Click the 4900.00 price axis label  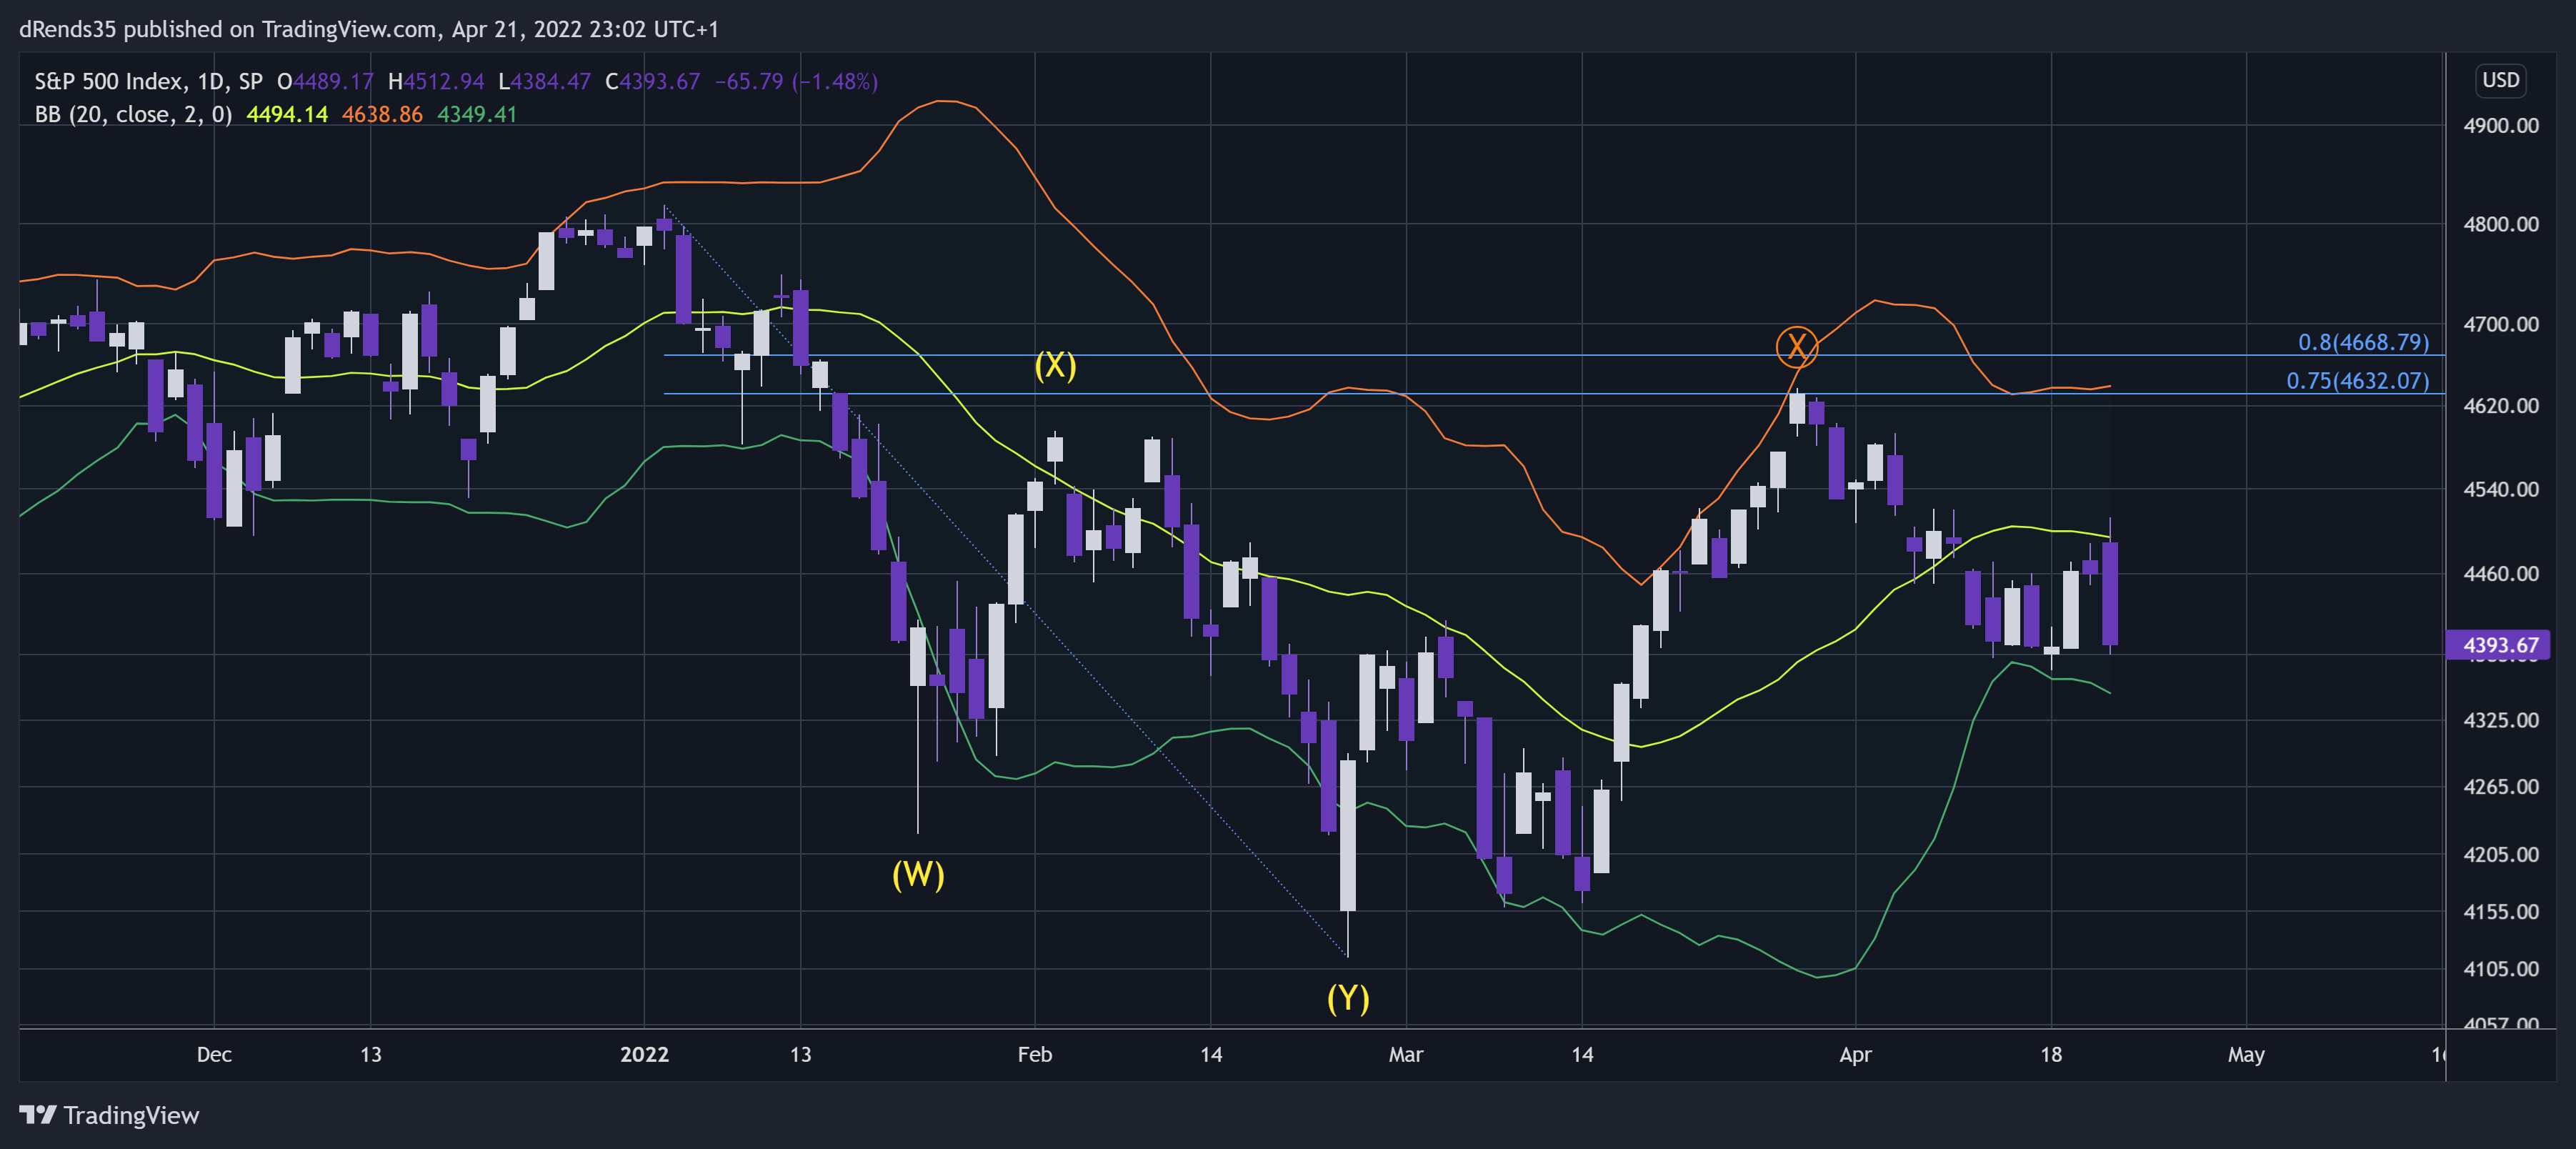[2500, 126]
